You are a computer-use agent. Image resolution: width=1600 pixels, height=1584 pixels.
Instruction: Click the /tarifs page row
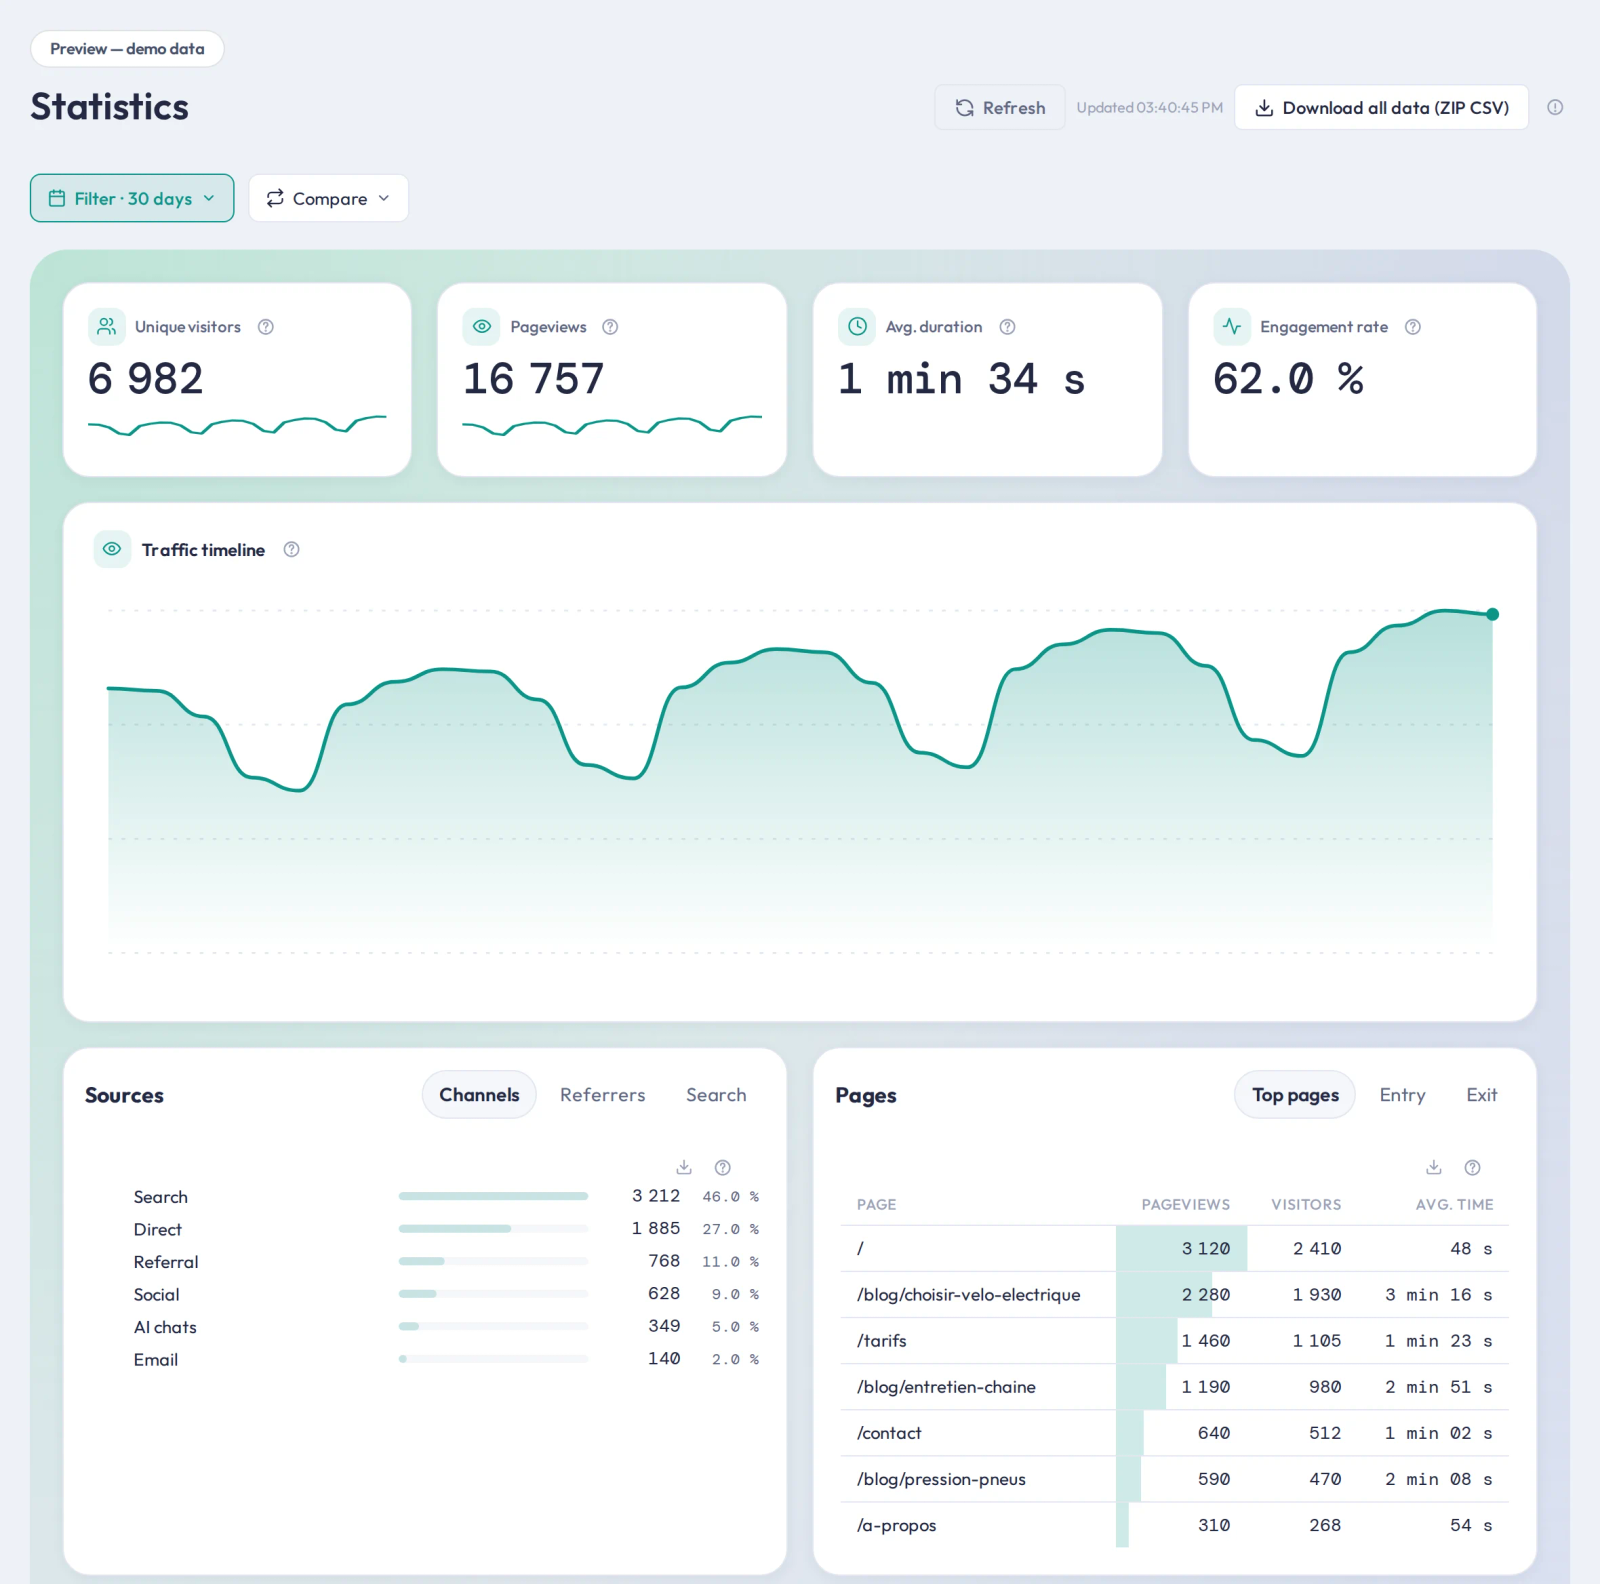coord(1174,1341)
